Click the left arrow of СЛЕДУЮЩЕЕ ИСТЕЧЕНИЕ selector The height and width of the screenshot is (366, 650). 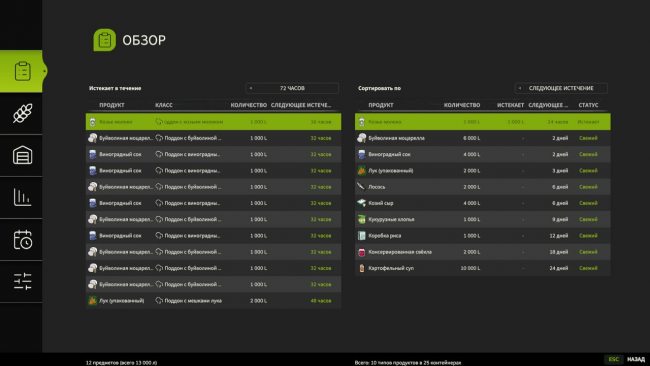519,88
